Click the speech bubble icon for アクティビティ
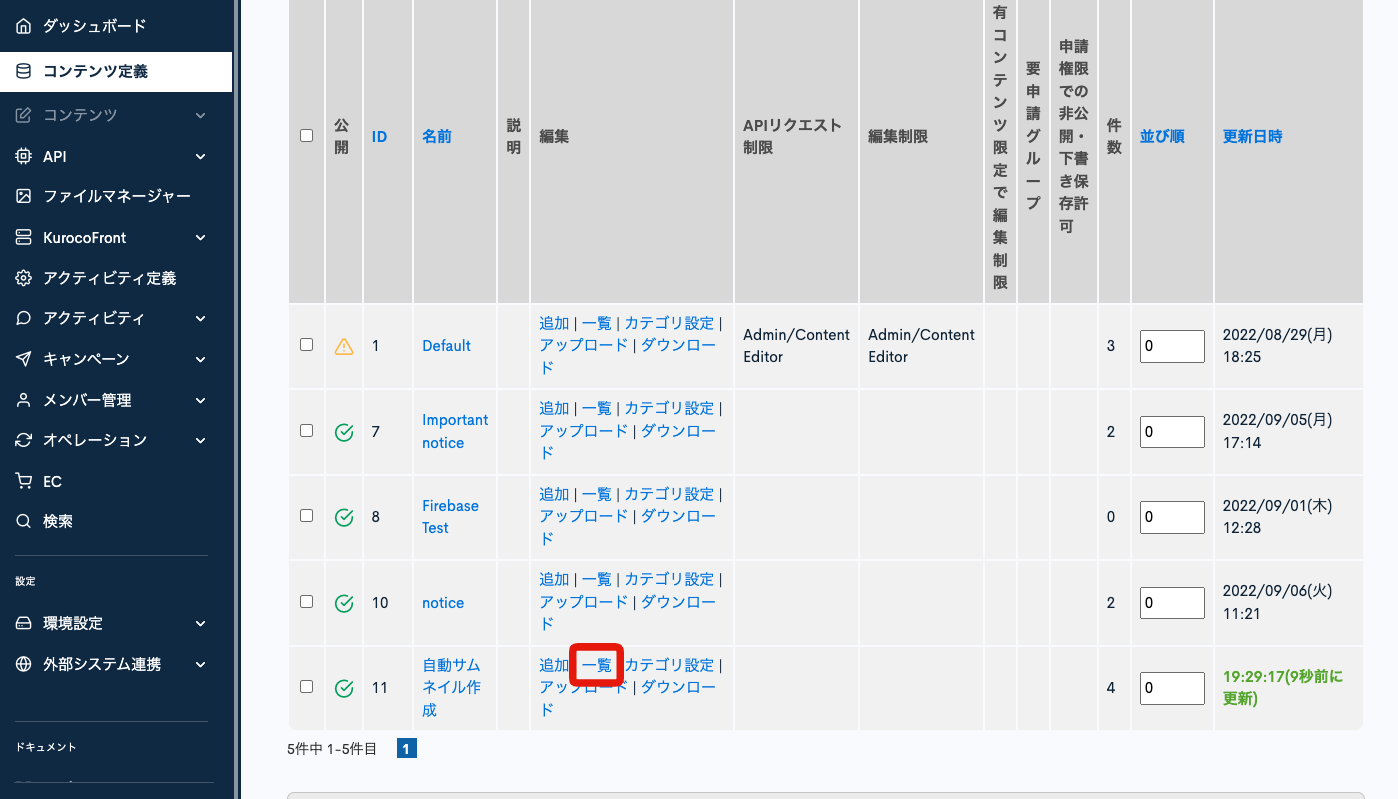This screenshot has height=799, width=1398. [x=24, y=318]
